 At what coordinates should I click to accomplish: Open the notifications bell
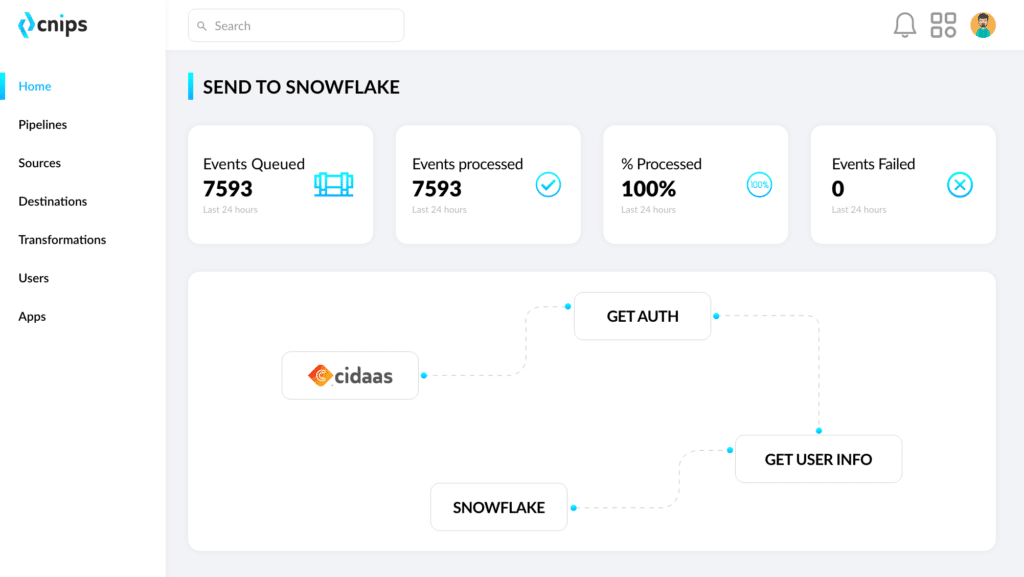pyautogui.click(x=904, y=25)
